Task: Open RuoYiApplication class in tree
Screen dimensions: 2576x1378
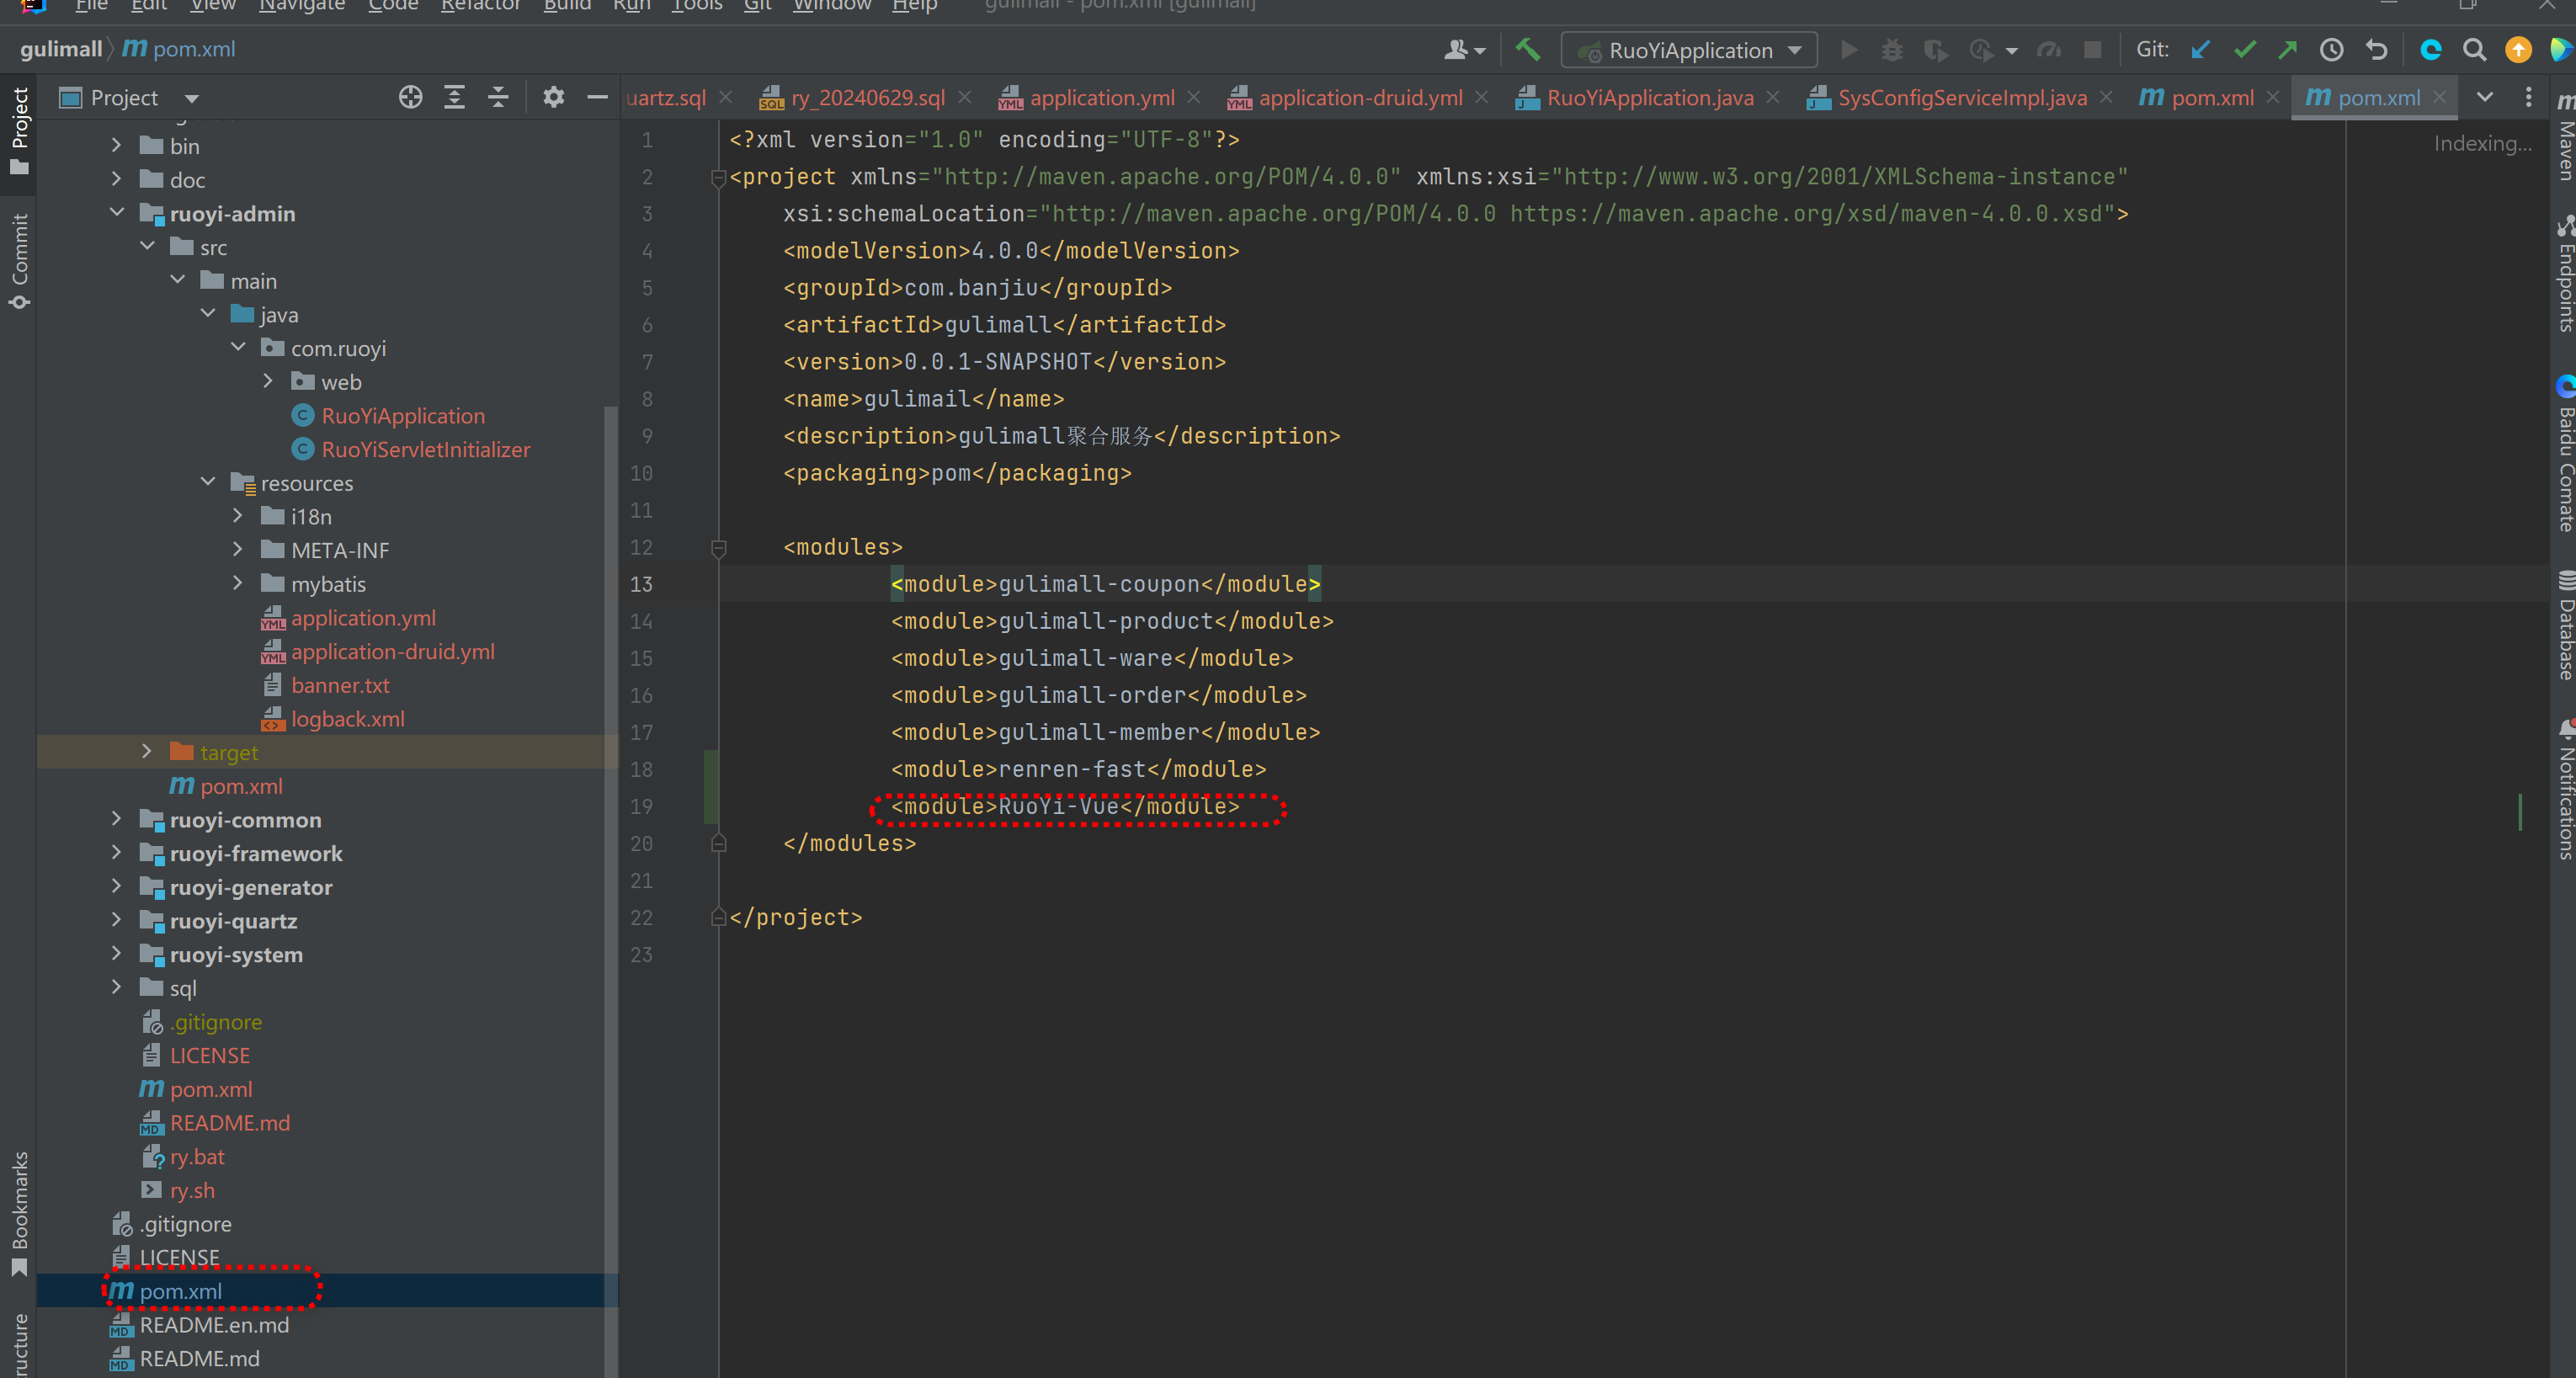Action: pos(402,416)
